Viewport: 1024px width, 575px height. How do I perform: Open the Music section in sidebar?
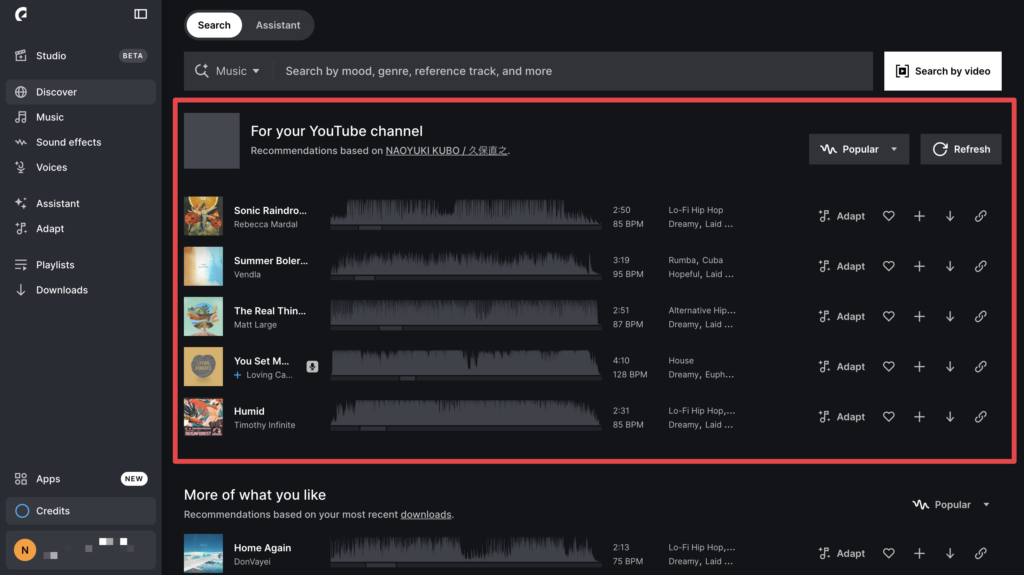click(x=81, y=117)
